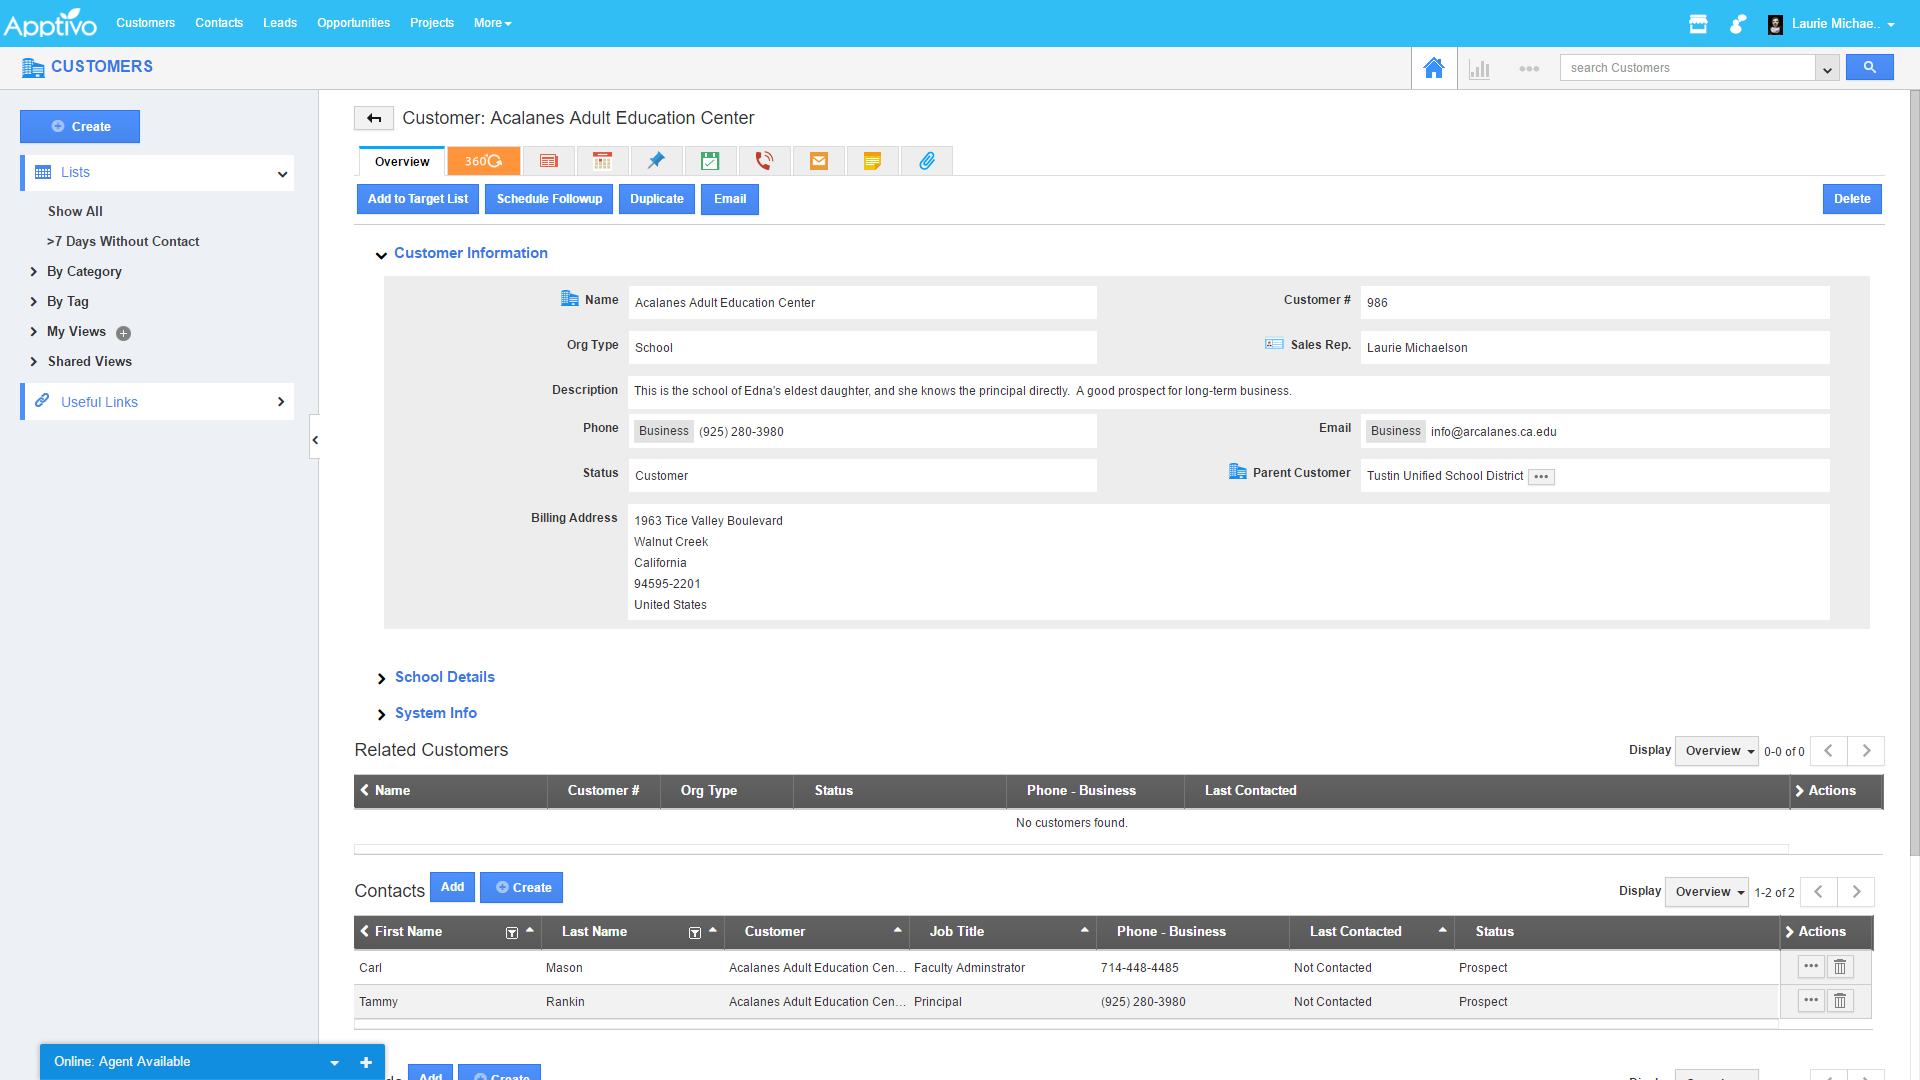Expand the Online Agent Available chat dropdown

click(334, 1063)
